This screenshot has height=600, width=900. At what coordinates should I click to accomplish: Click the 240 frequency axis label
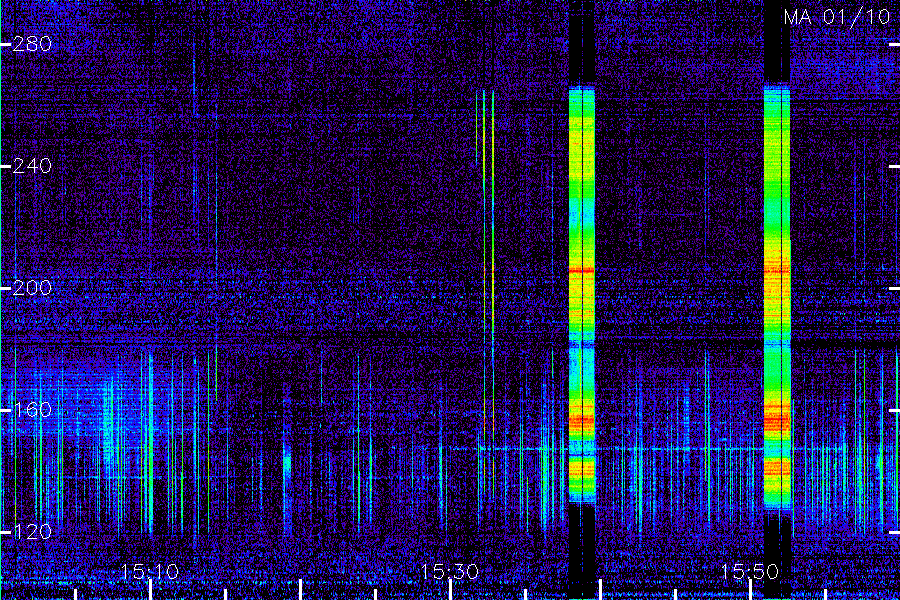click(32, 166)
